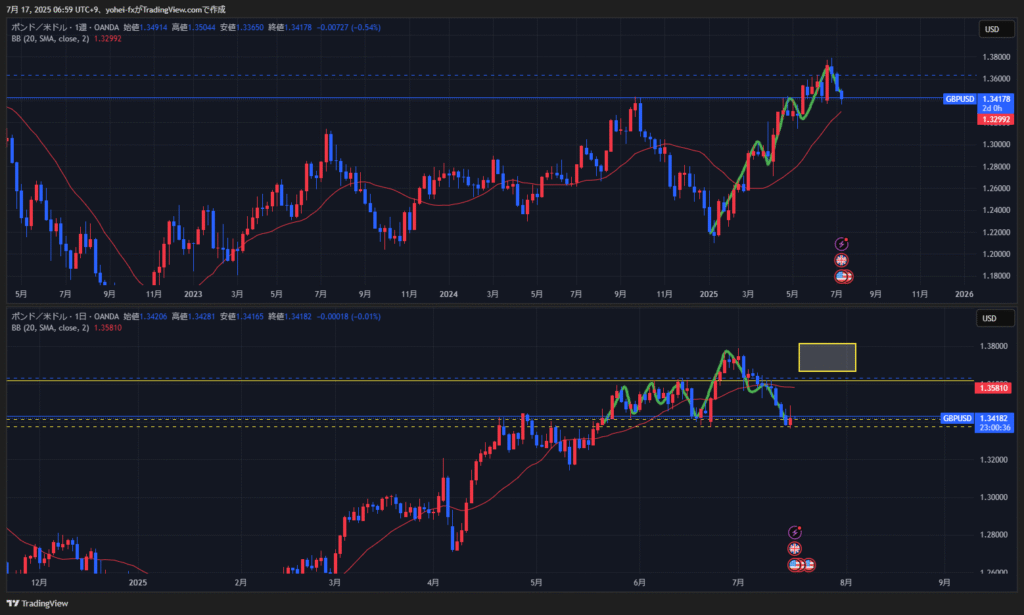This screenshot has height=615, width=1024.
Task: Click the 1.20000 price axis tick
Action: click(996, 254)
